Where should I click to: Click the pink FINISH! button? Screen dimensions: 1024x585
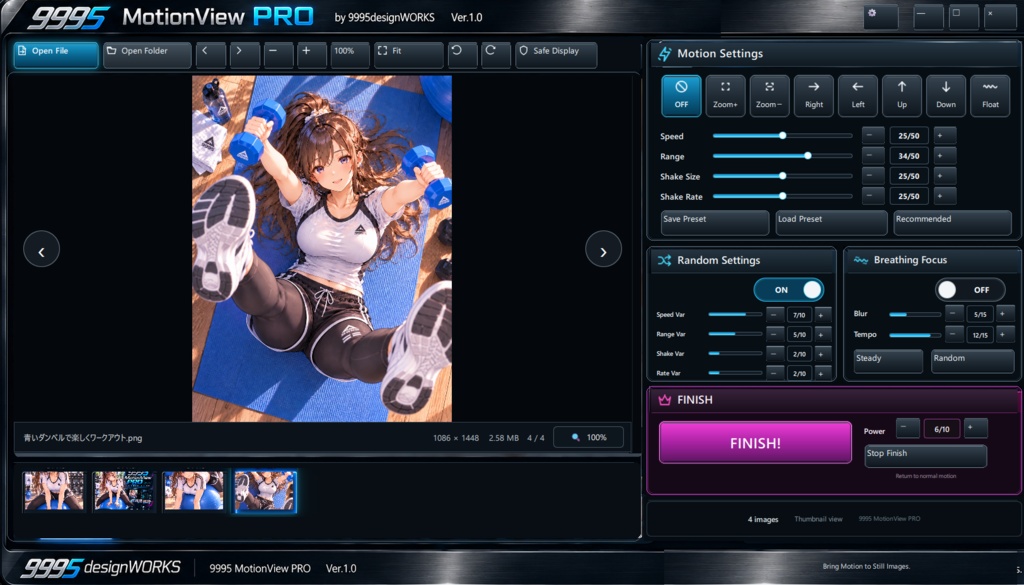[755, 443]
